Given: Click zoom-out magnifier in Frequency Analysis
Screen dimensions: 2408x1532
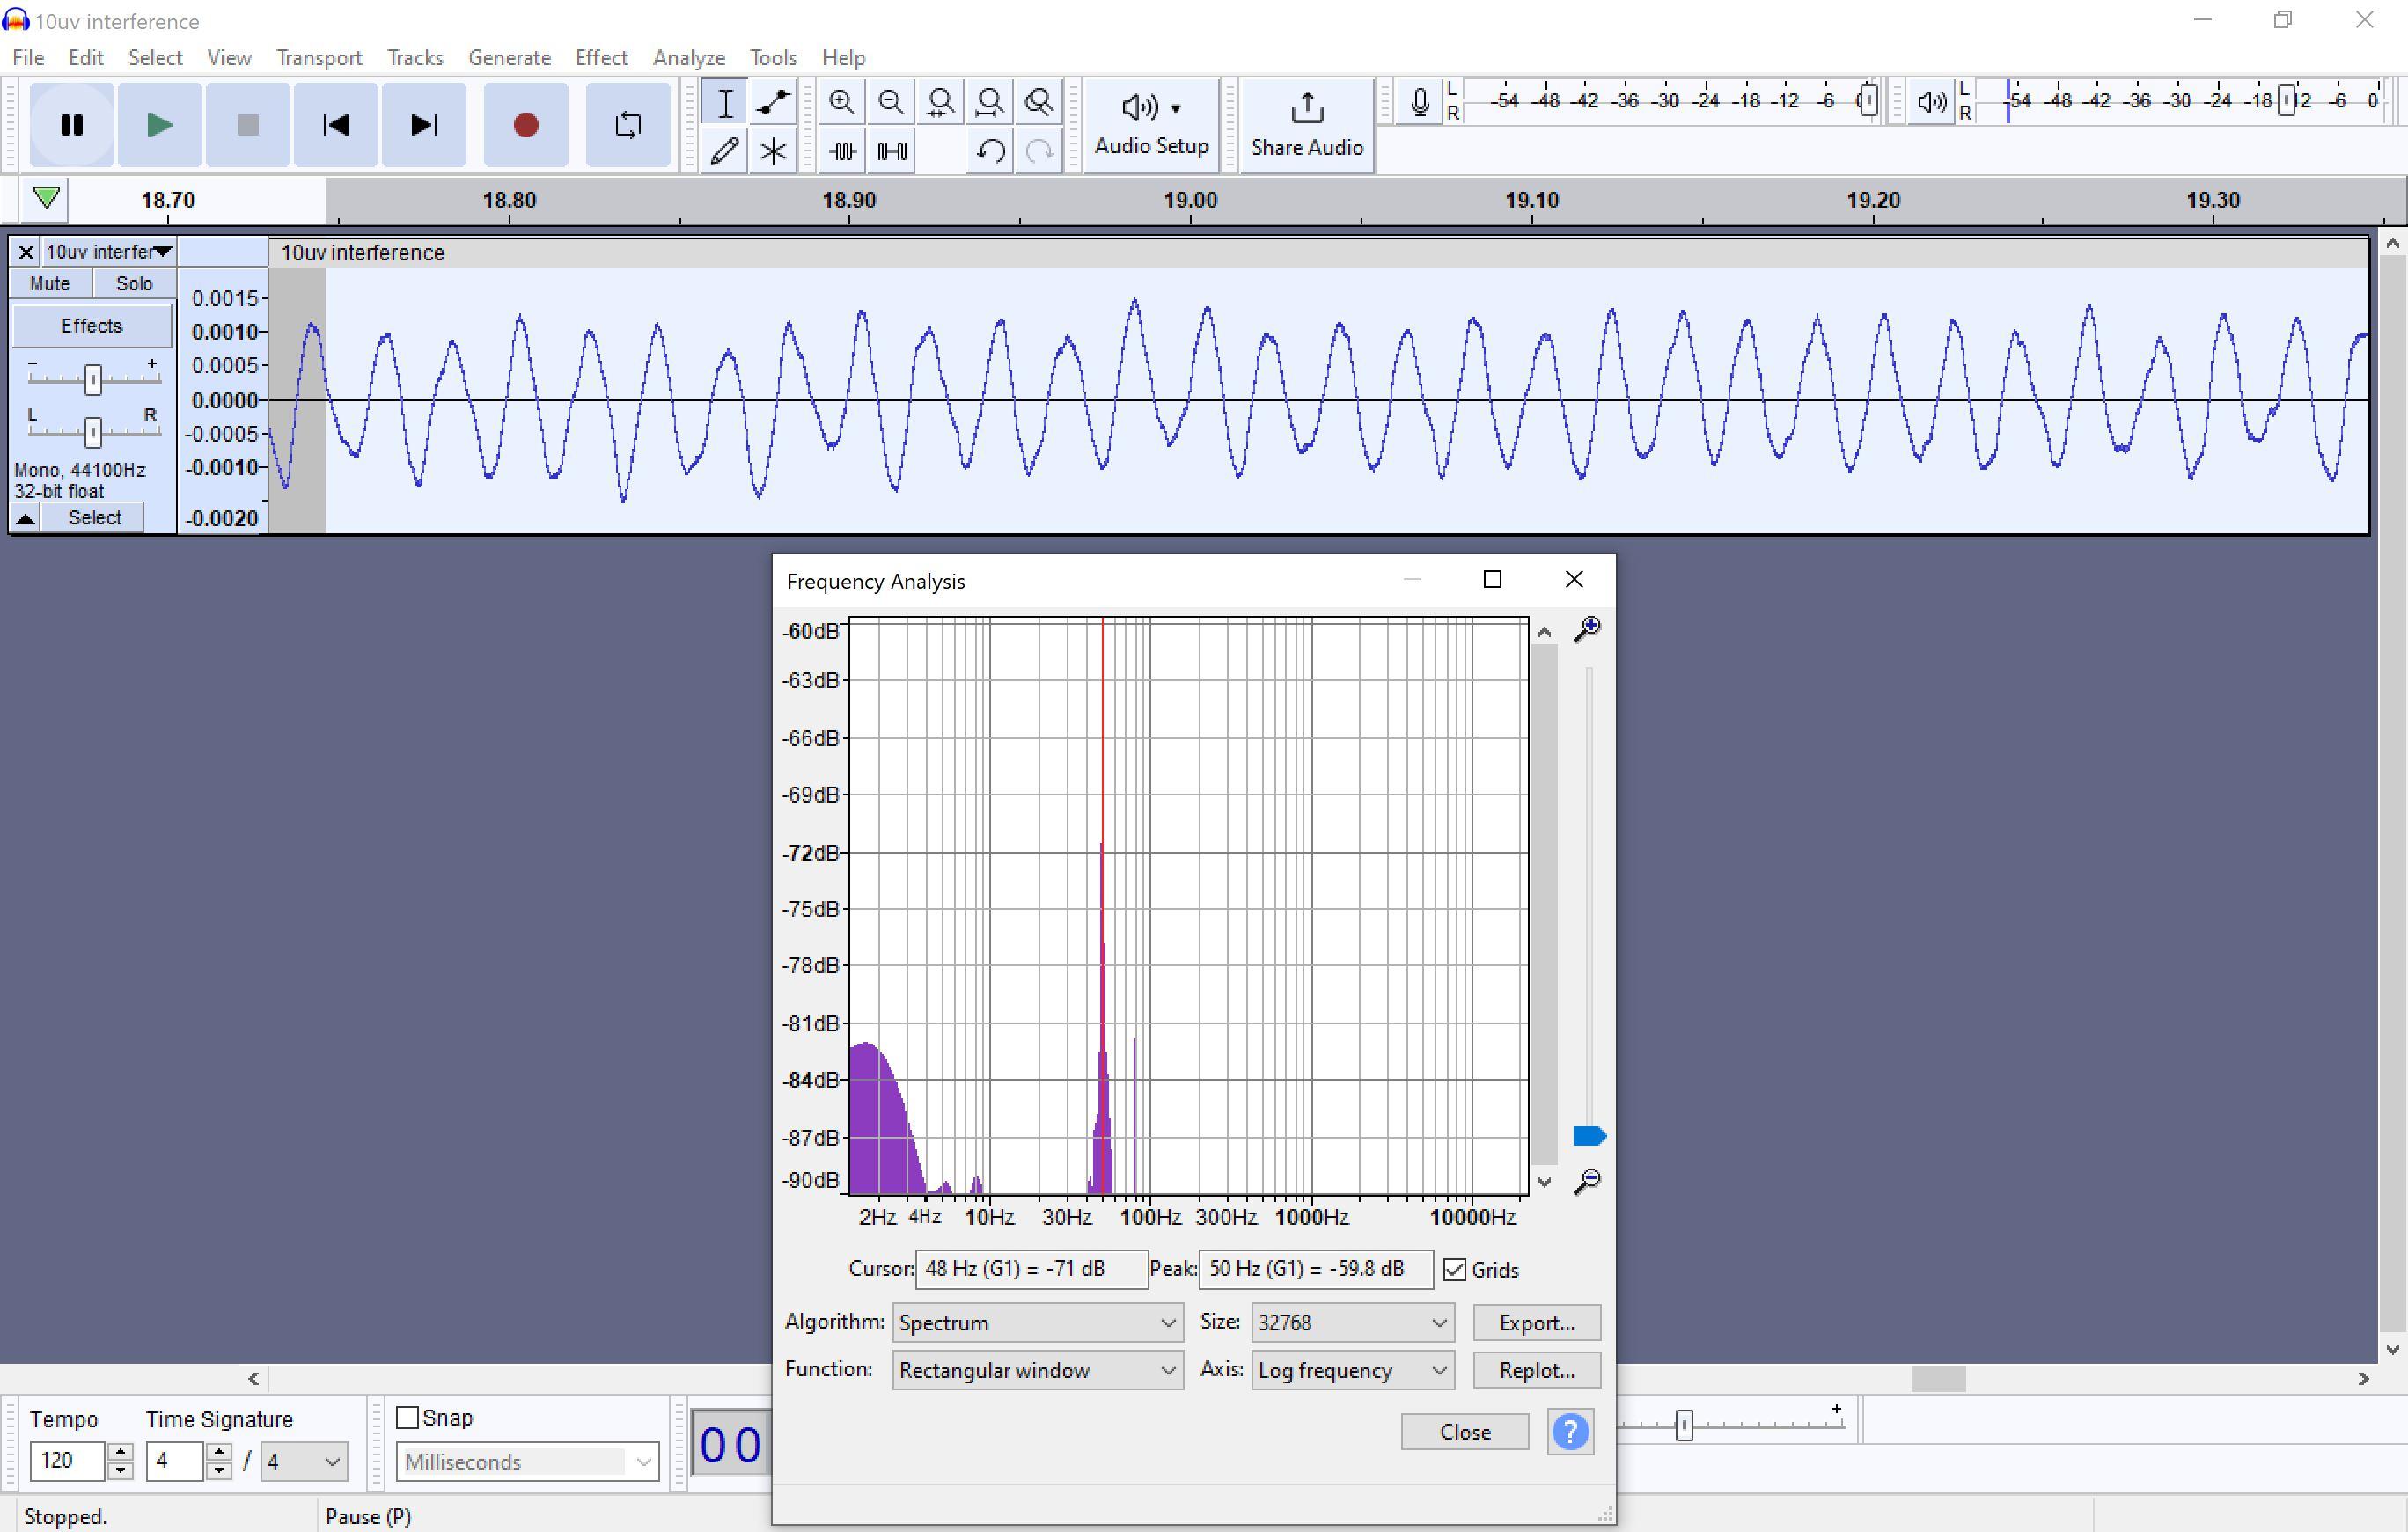Looking at the screenshot, I should coord(1587,1181).
